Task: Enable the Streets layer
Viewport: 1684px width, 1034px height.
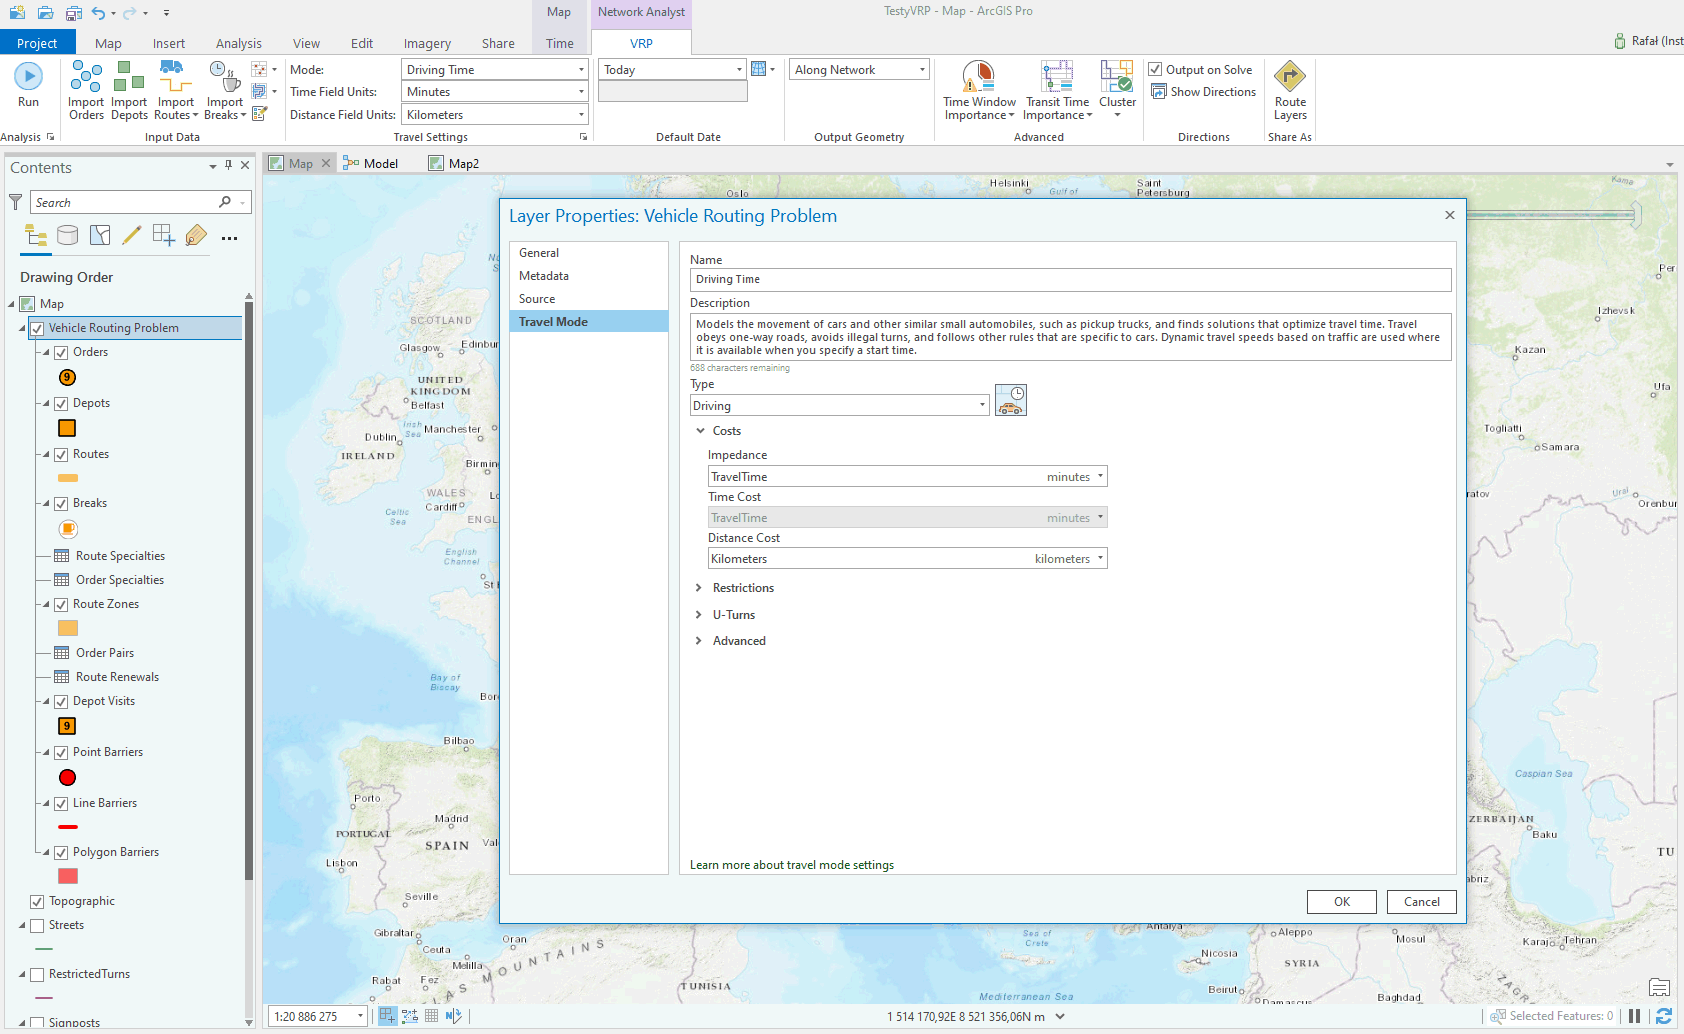Action: [37, 925]
